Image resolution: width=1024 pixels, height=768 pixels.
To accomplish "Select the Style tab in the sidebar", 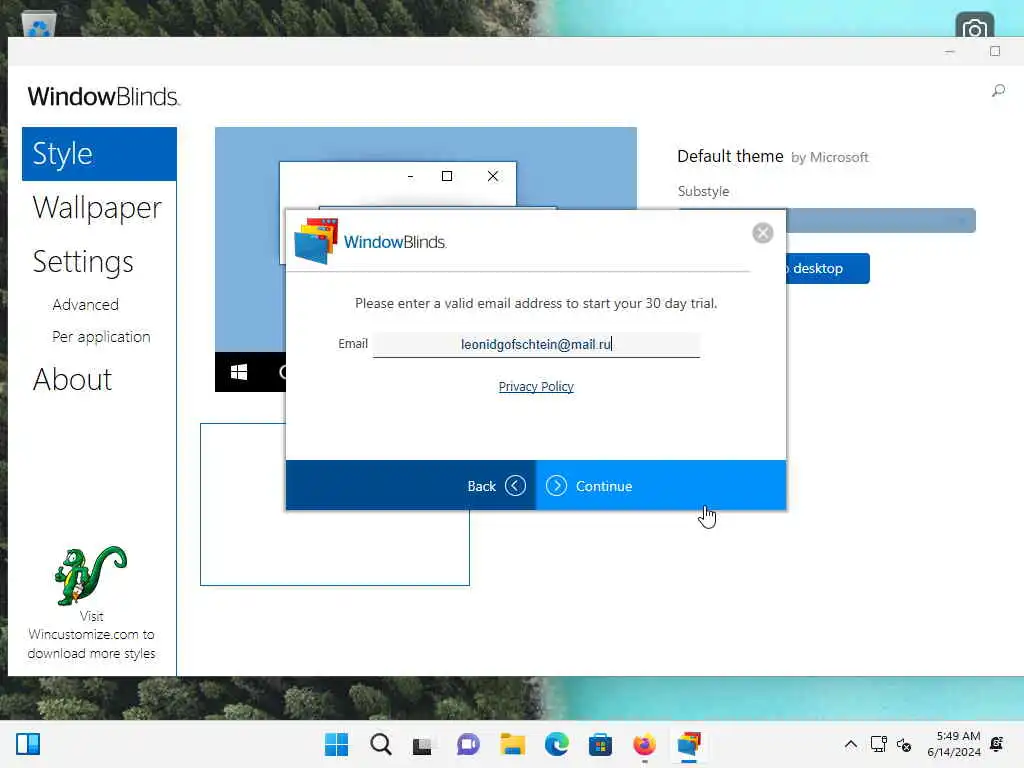I will (99, 154).
